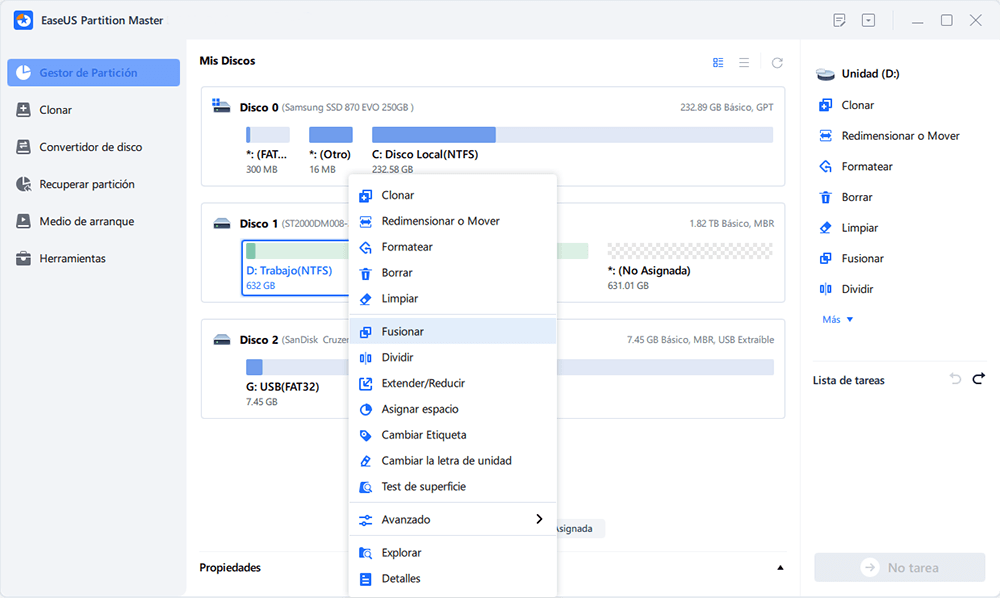Refresh the disk list
1000x598 pixels.
(777, 62)
